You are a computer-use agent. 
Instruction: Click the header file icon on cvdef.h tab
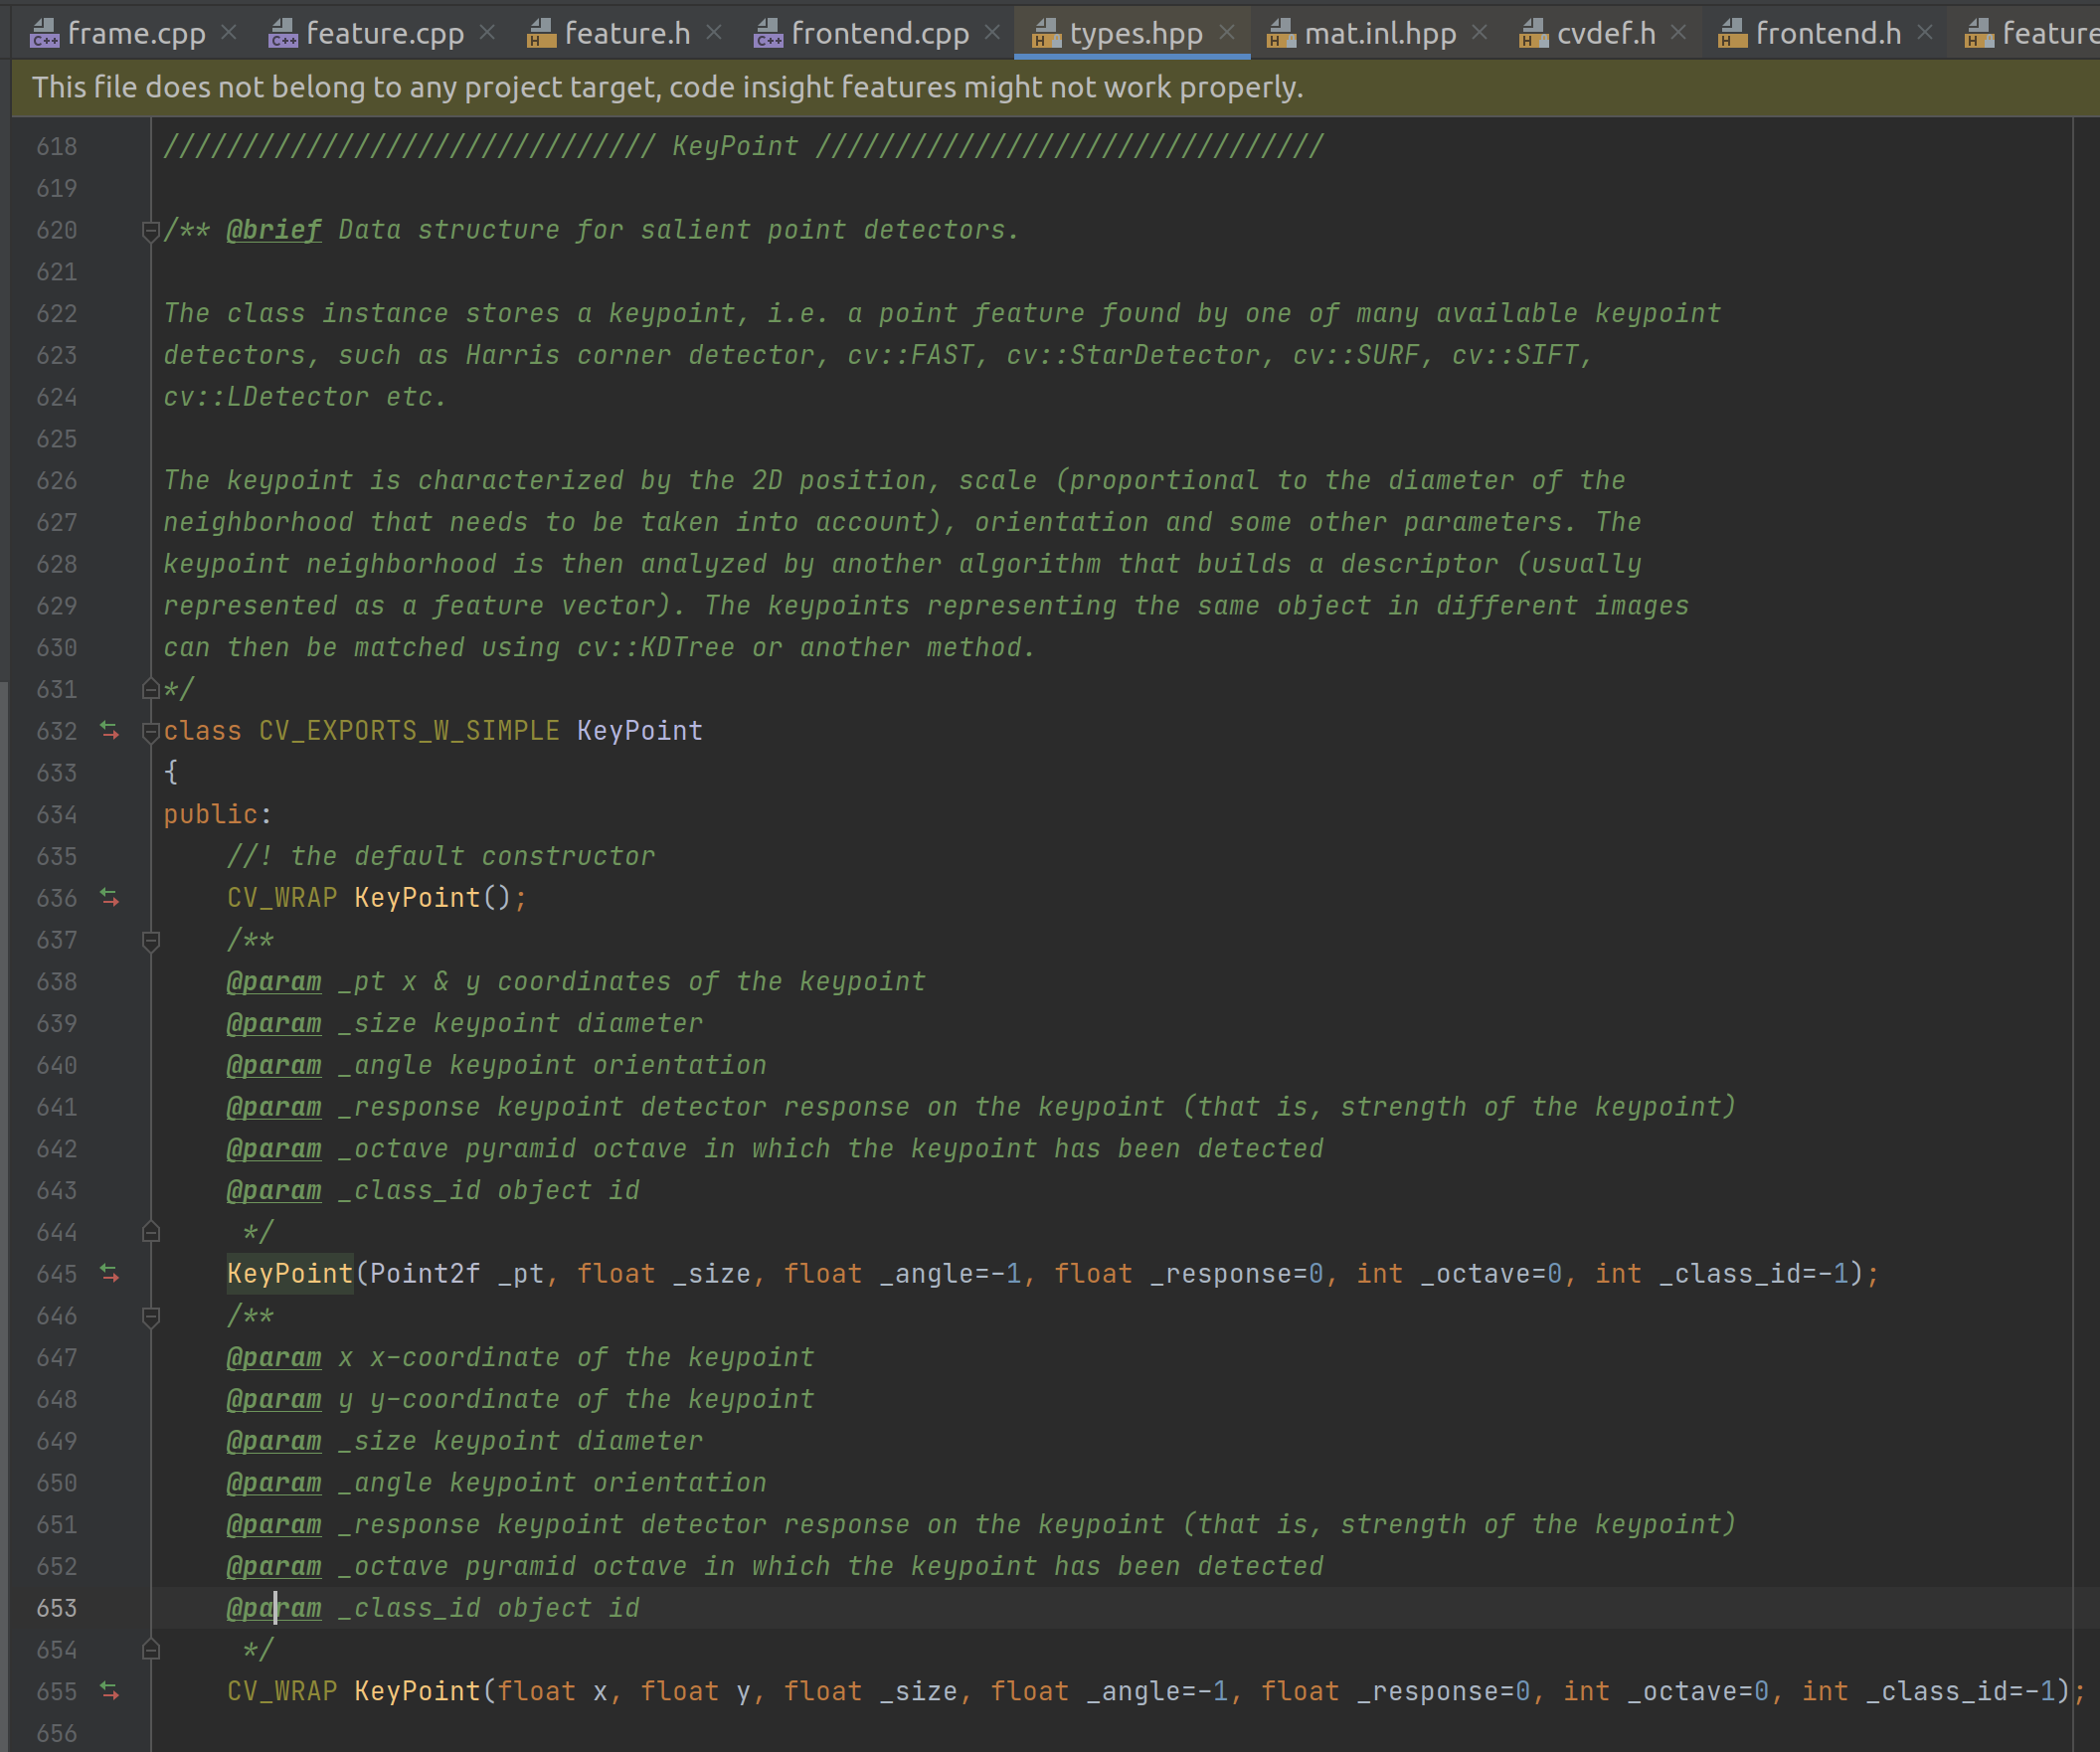pos(1534,34)
